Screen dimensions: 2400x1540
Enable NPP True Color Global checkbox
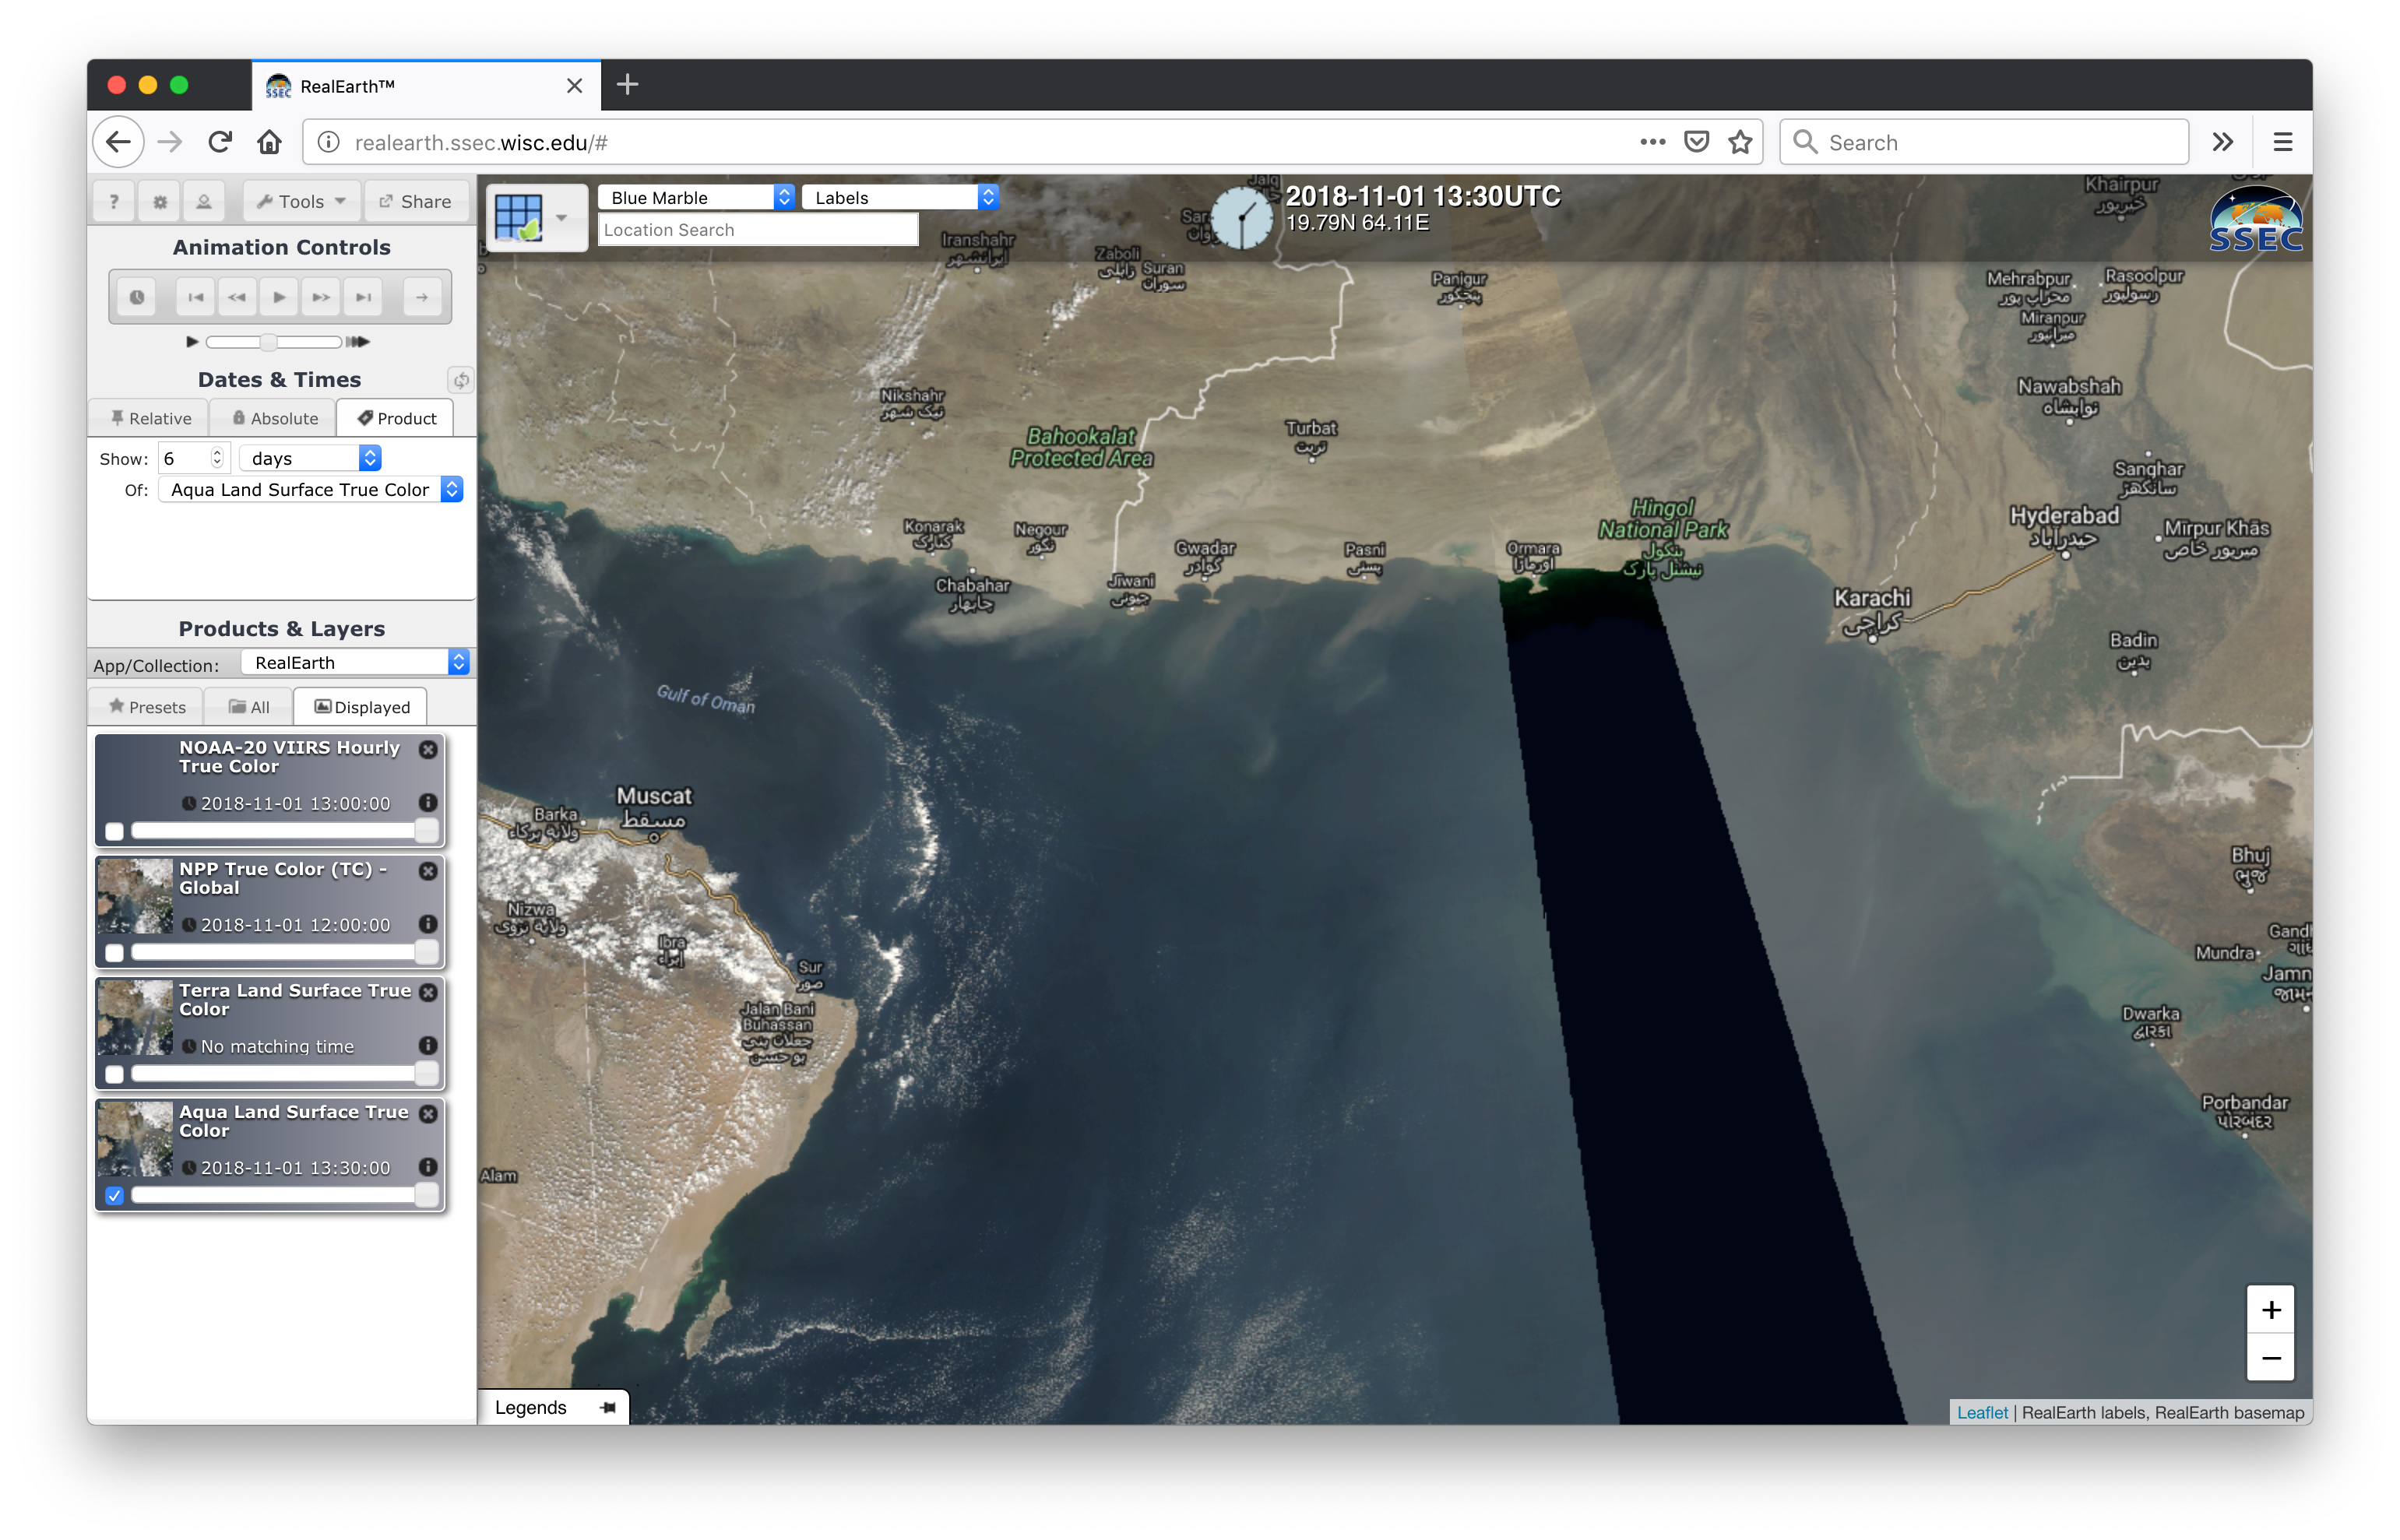(115, 953)
